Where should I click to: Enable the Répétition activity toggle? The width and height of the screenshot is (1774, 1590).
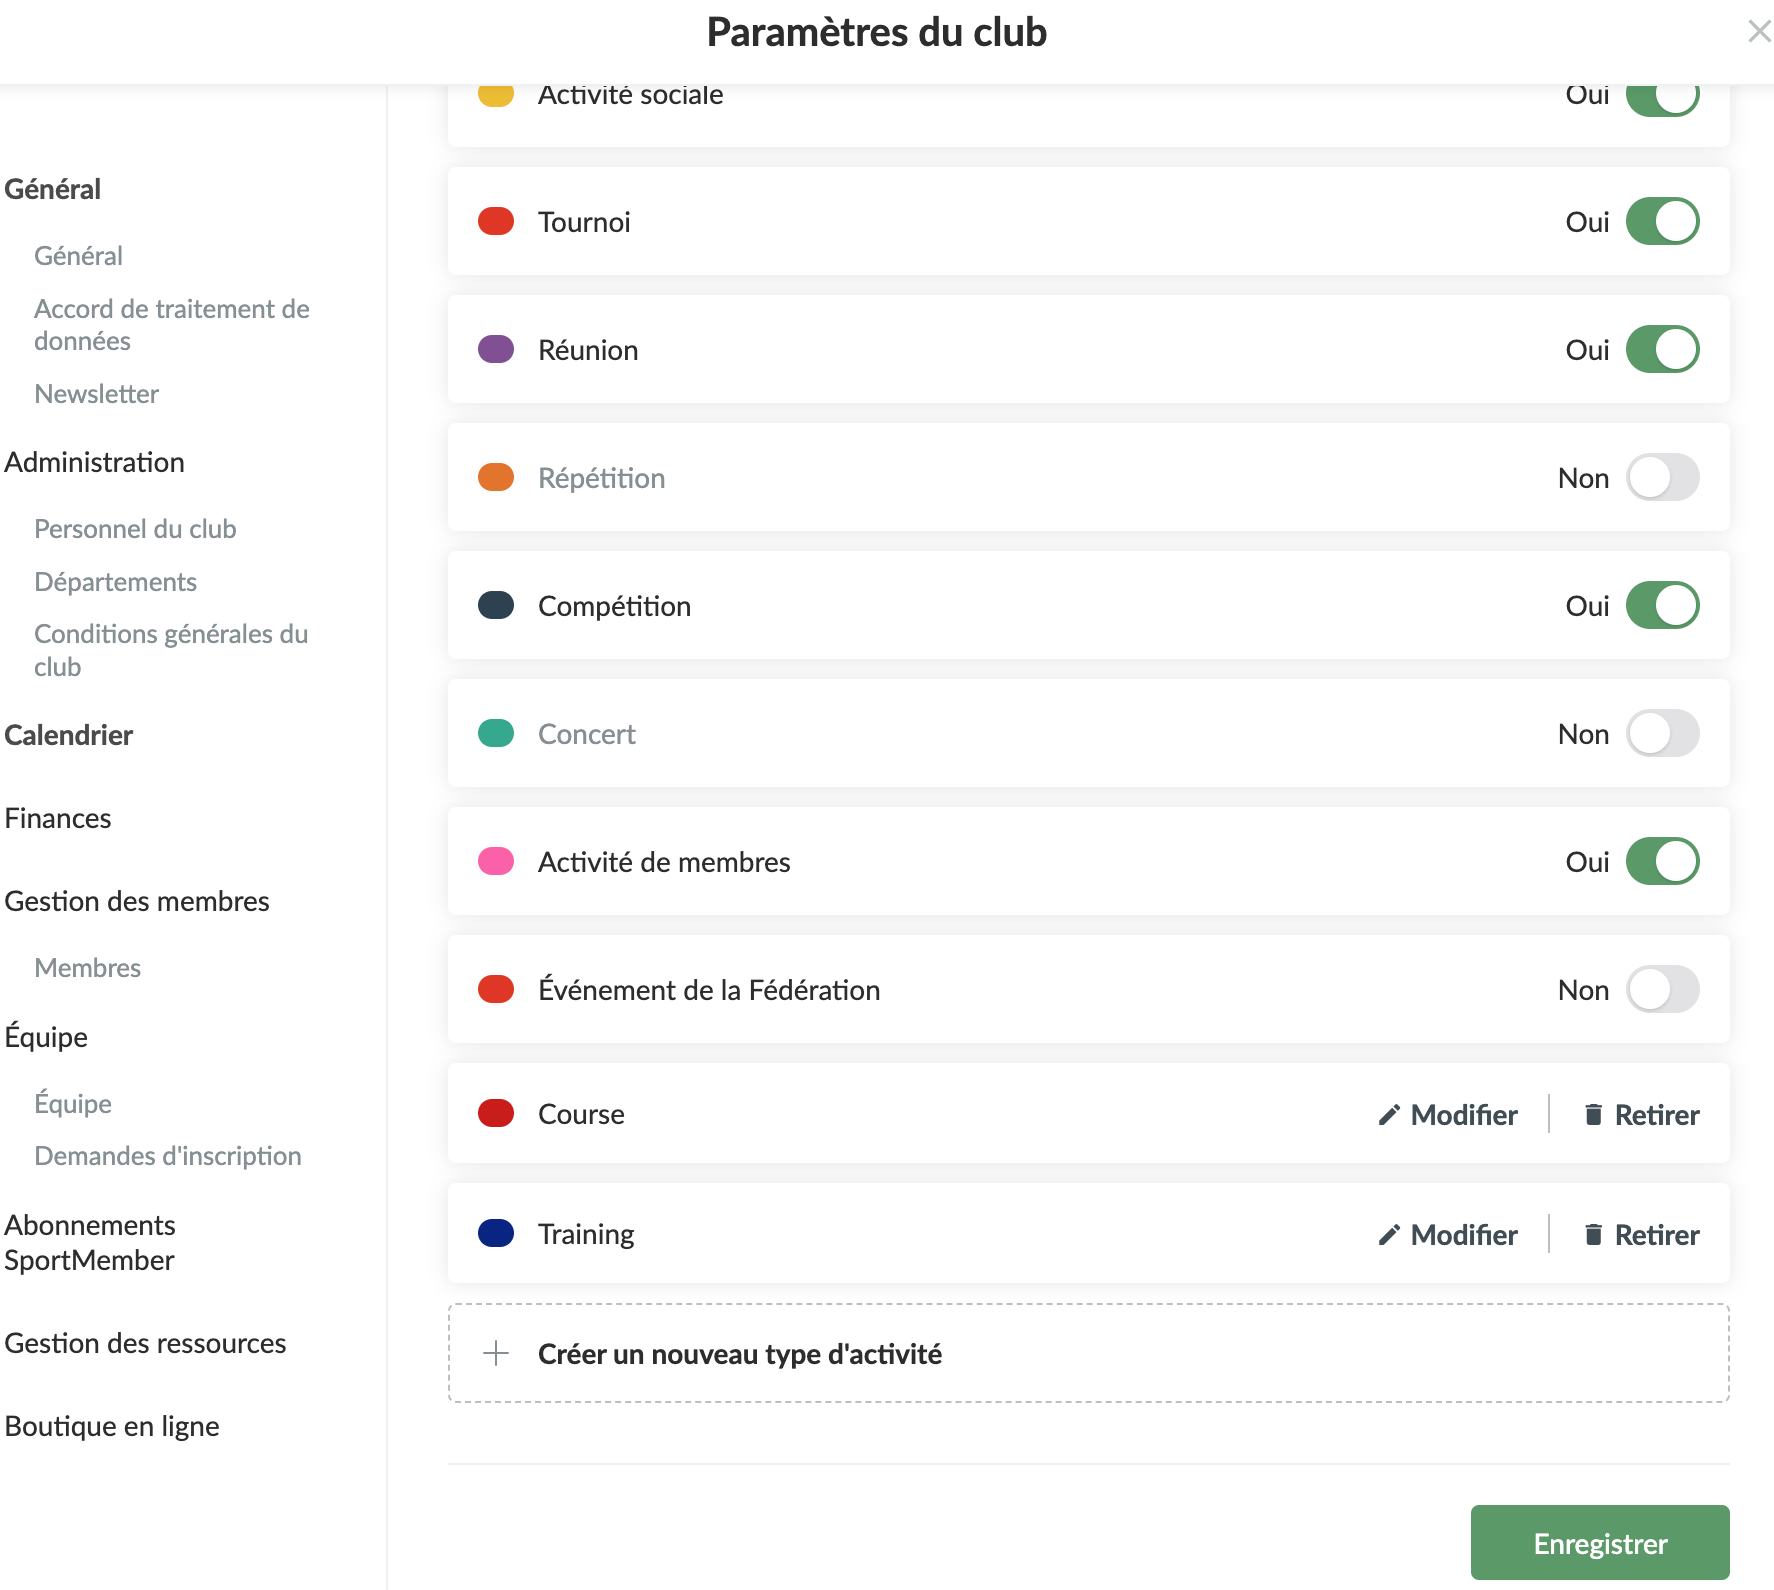point(1662,478)
